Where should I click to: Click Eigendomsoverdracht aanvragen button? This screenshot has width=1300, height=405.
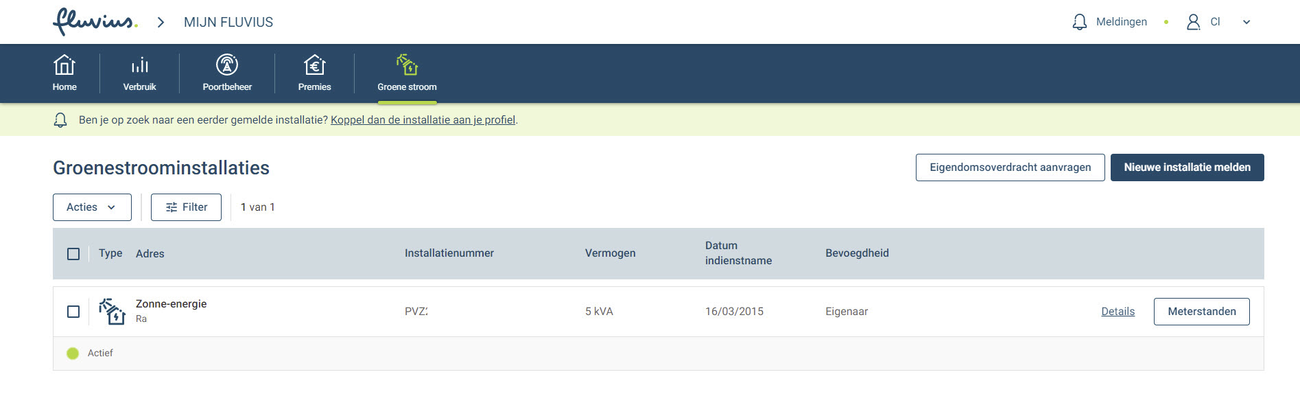tap(1009, 167)
